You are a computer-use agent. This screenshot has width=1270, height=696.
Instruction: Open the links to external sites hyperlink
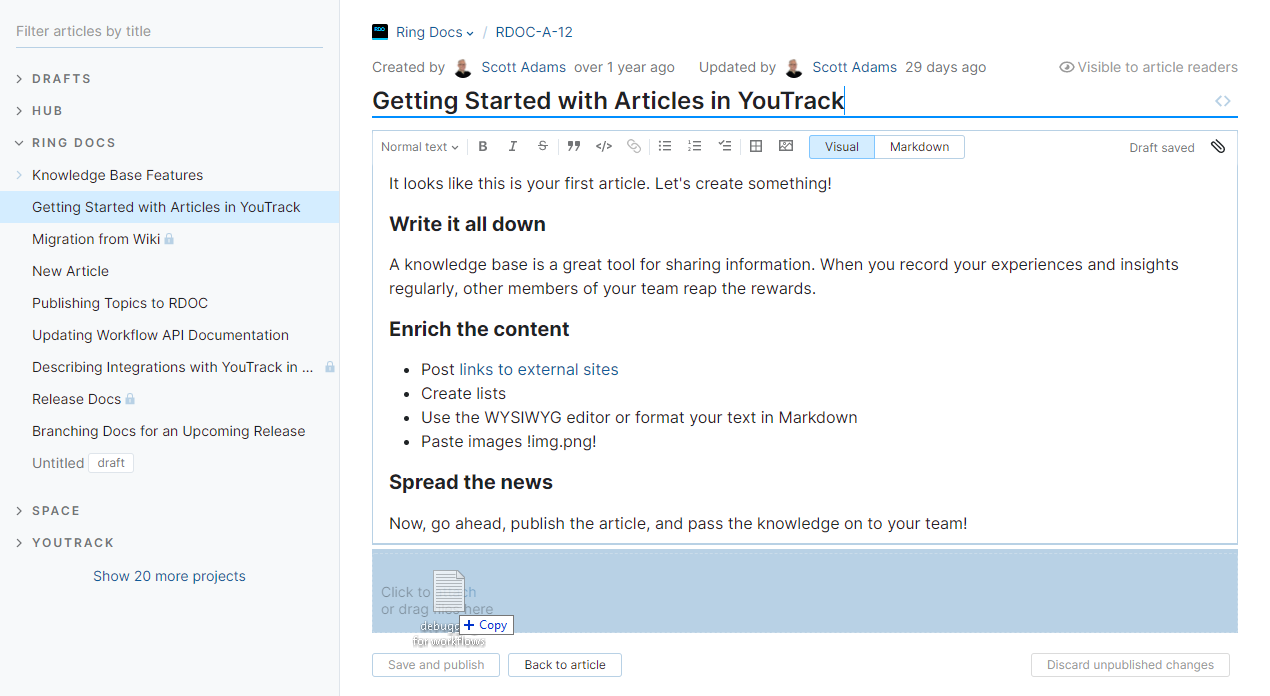(539, 370)
